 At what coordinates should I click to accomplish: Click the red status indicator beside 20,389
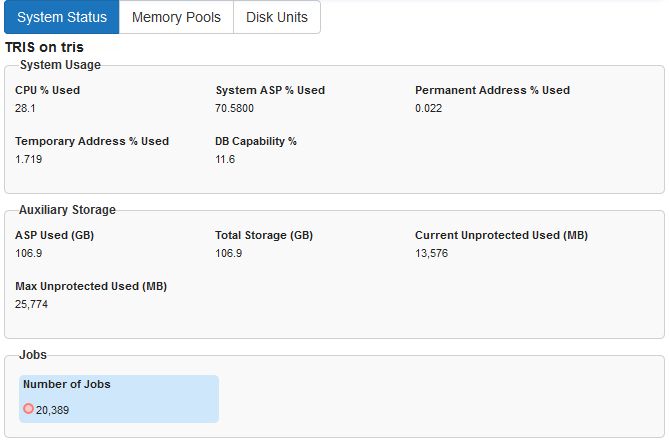pos(28,409)
